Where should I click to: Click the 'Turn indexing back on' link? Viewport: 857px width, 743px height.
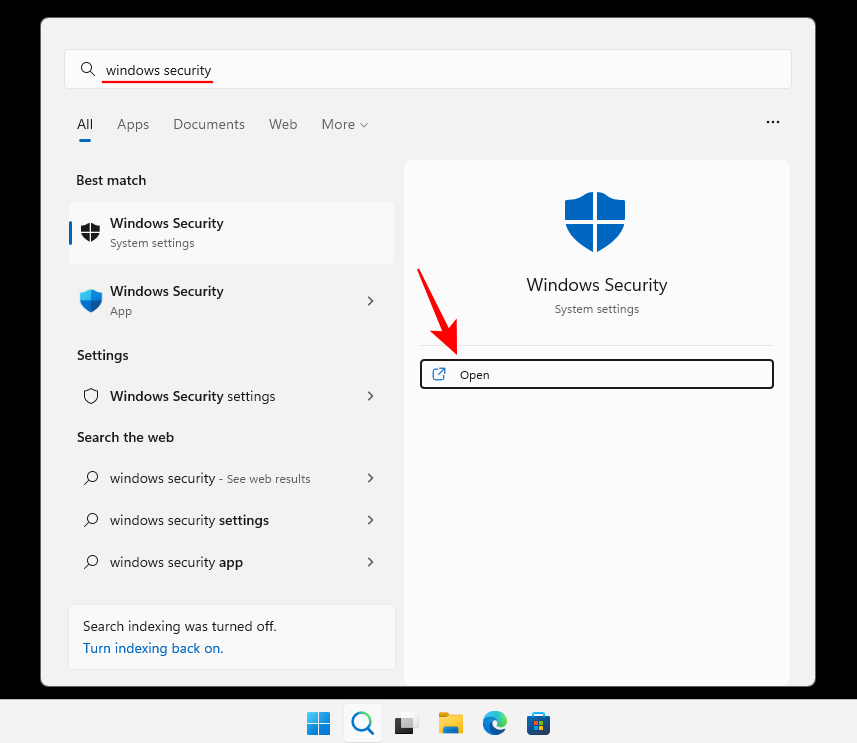(152, 648)
